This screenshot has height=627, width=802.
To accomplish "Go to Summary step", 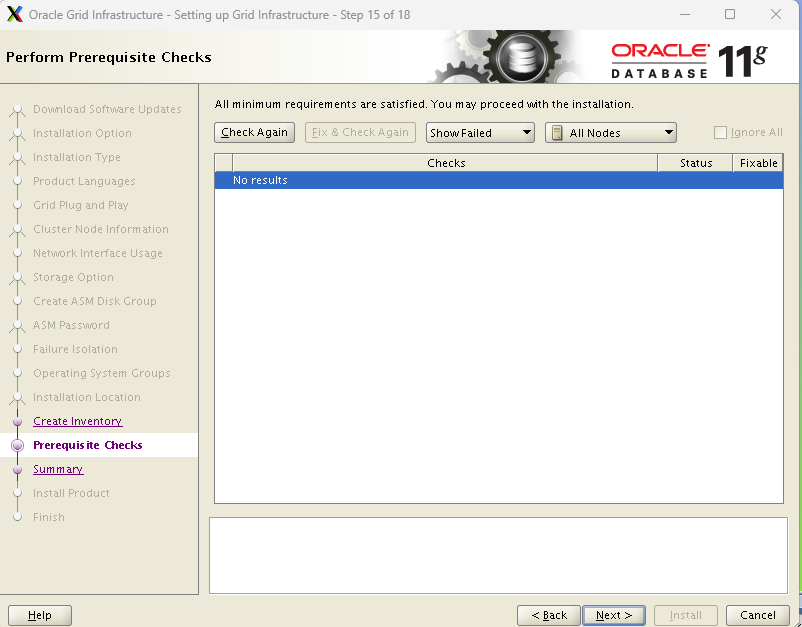I will [x=58, y=469].
